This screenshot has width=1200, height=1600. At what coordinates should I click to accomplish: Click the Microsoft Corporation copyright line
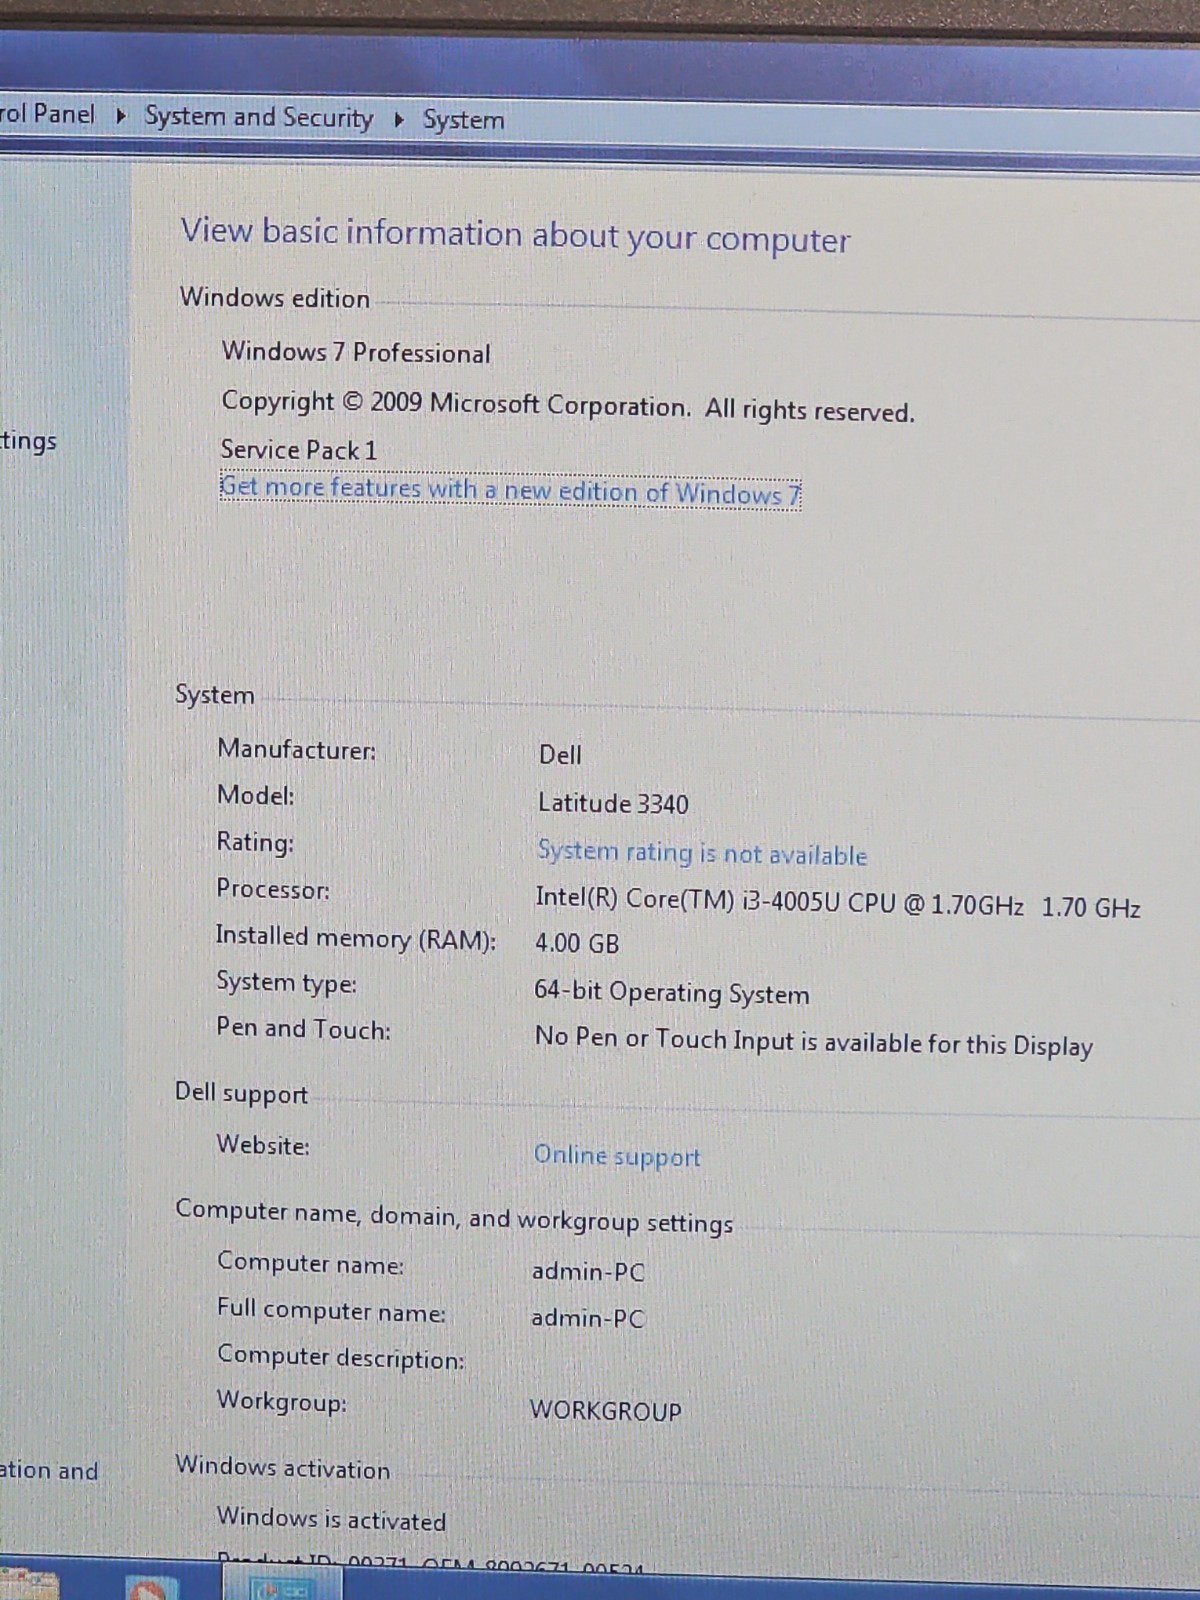567,406
